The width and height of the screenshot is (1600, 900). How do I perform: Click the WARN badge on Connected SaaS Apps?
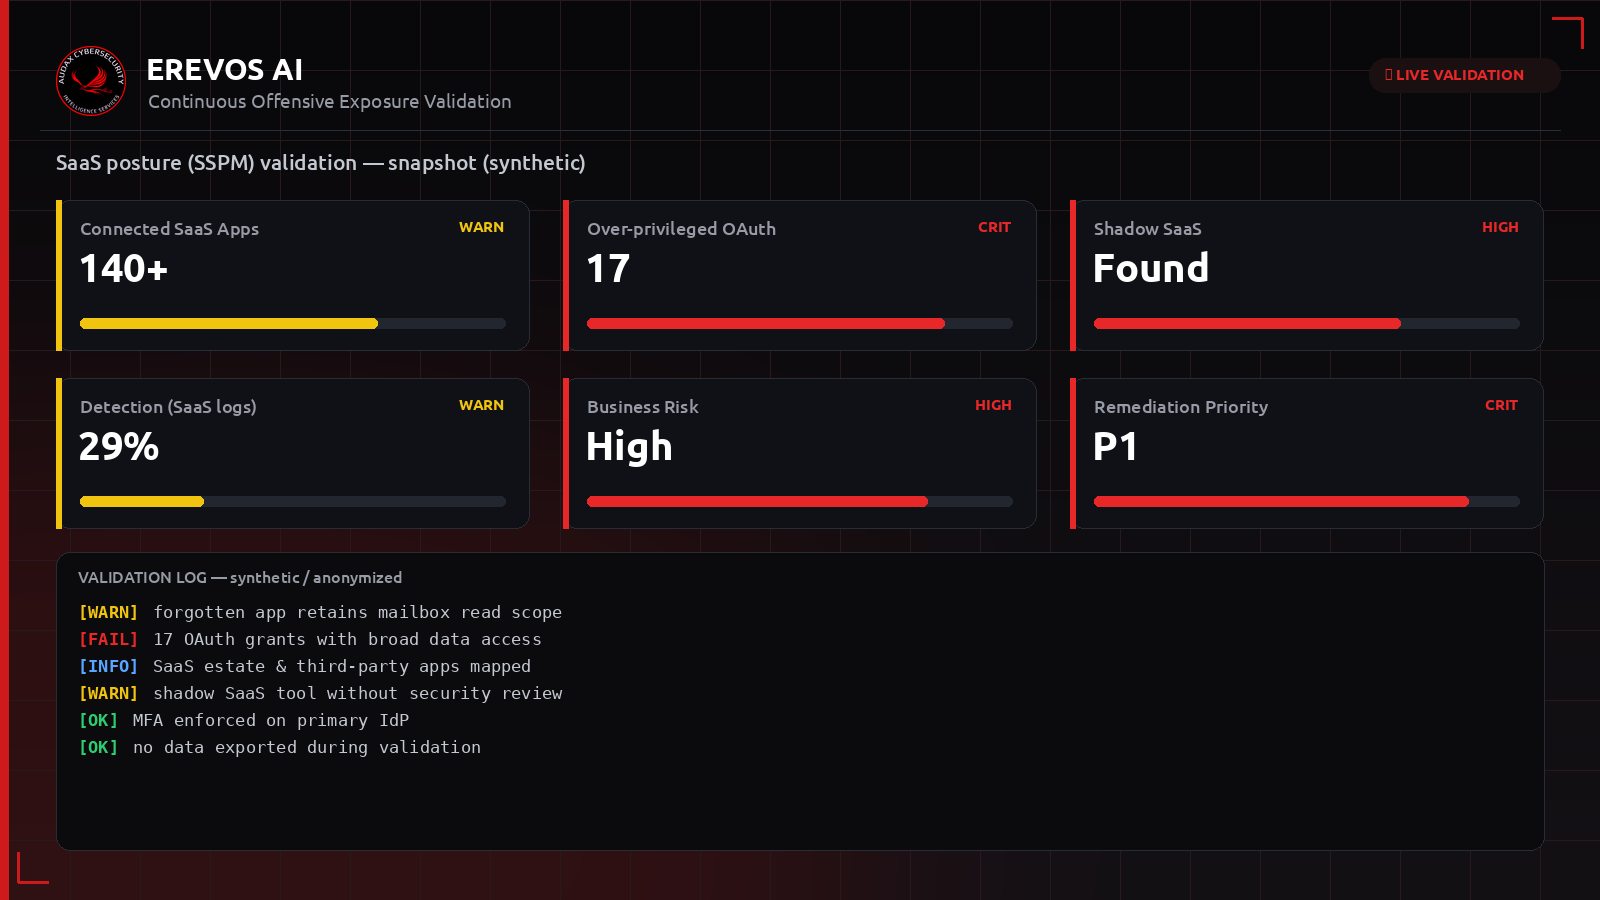tap(481, 227)
